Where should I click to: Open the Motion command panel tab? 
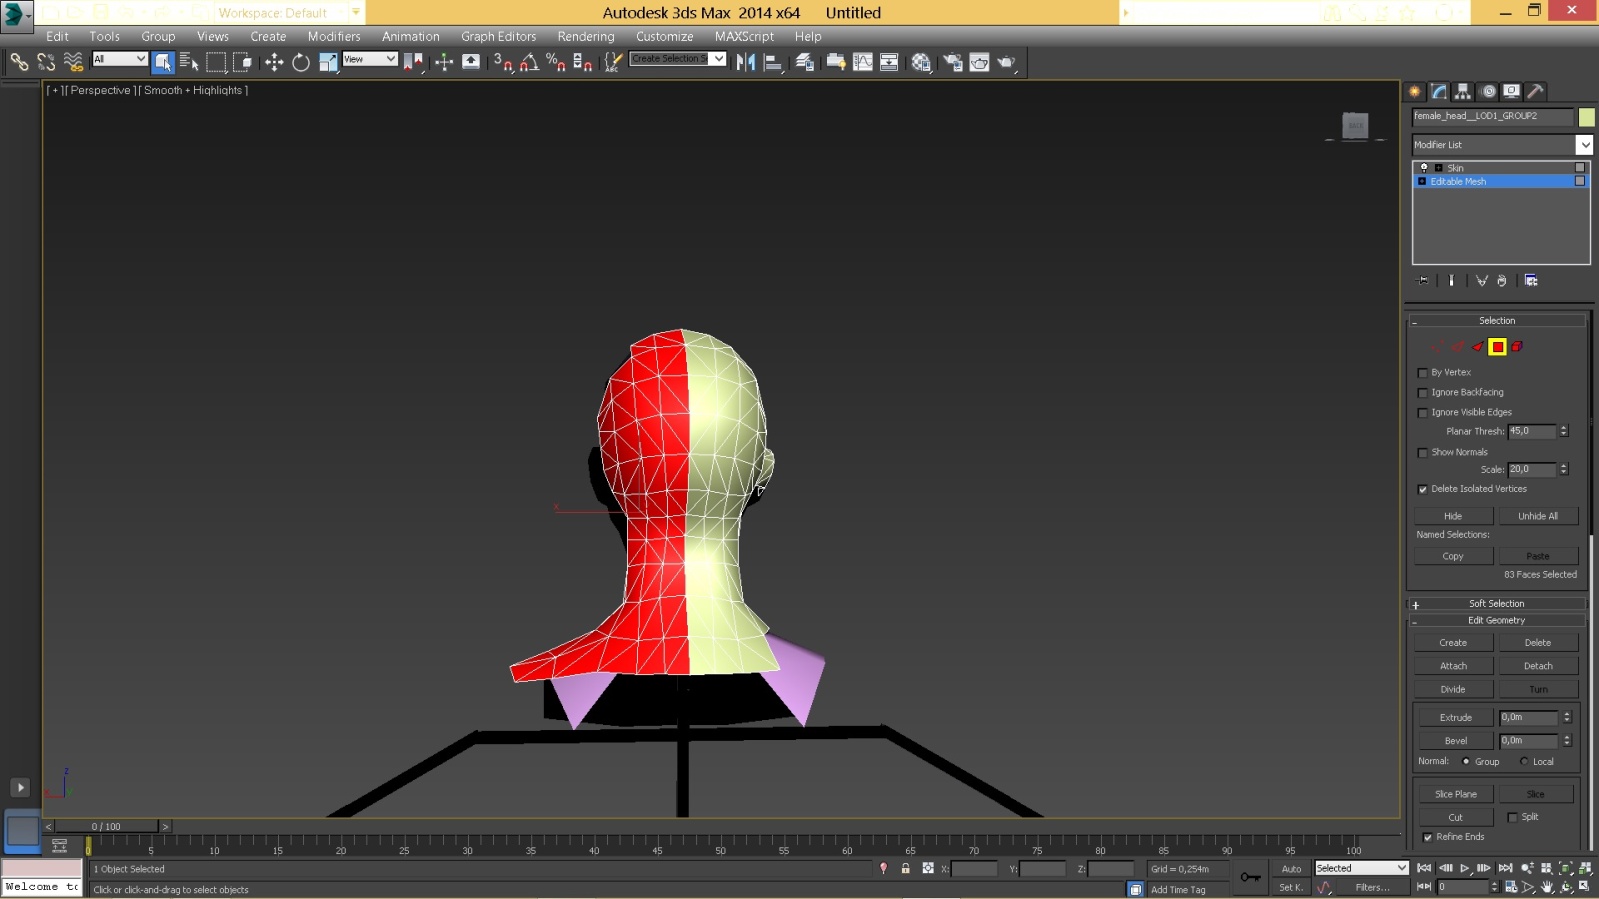click(x=1488, y=91)
